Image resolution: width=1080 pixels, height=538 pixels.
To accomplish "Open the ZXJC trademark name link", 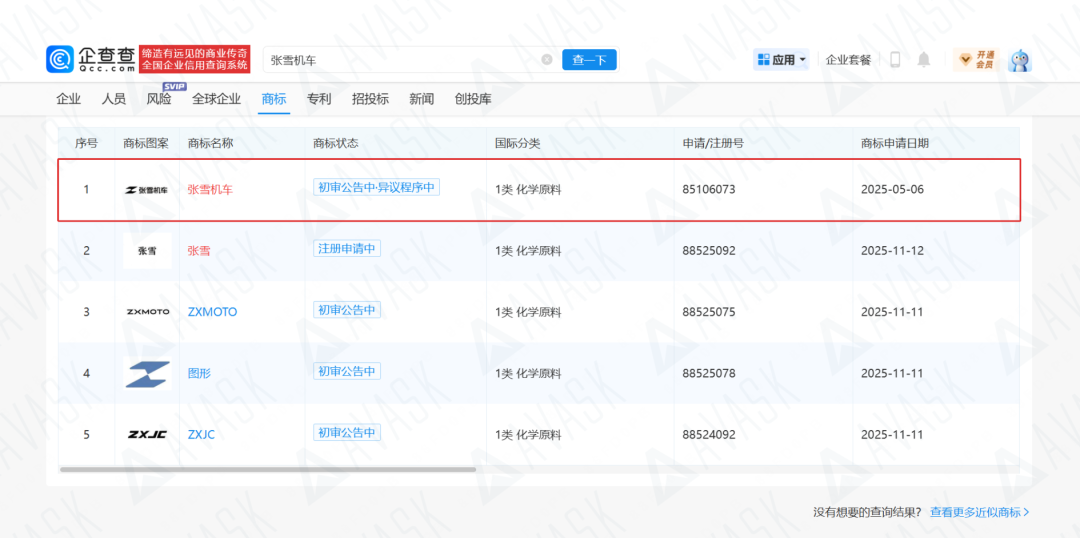I will pyautogui.click(x=201, y=435).
